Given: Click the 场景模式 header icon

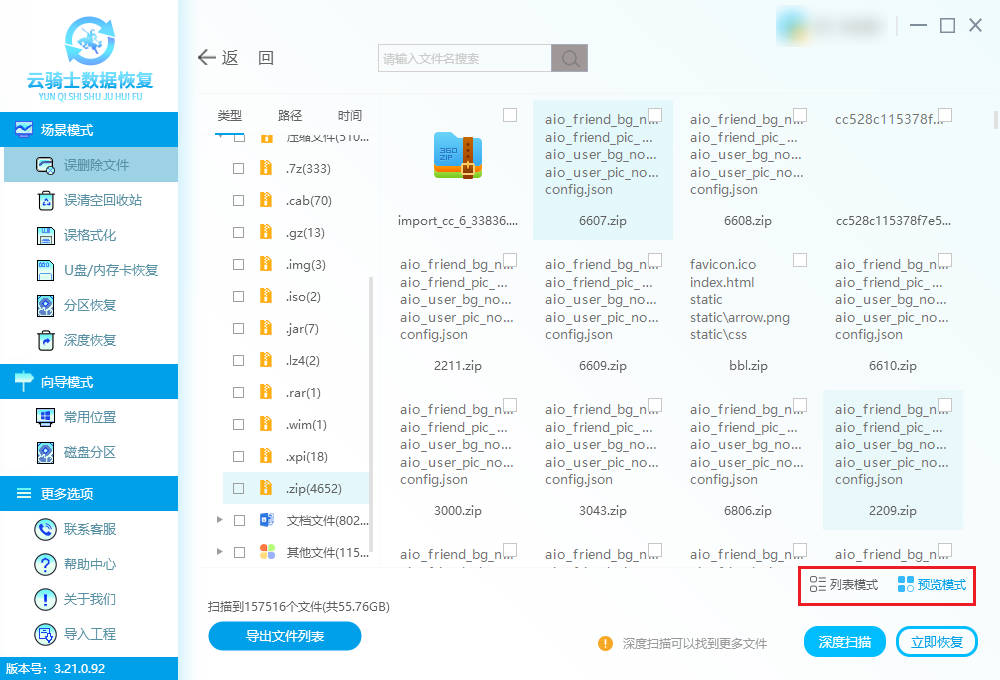Looking at the screenshot, I should (x=24, y=129).
